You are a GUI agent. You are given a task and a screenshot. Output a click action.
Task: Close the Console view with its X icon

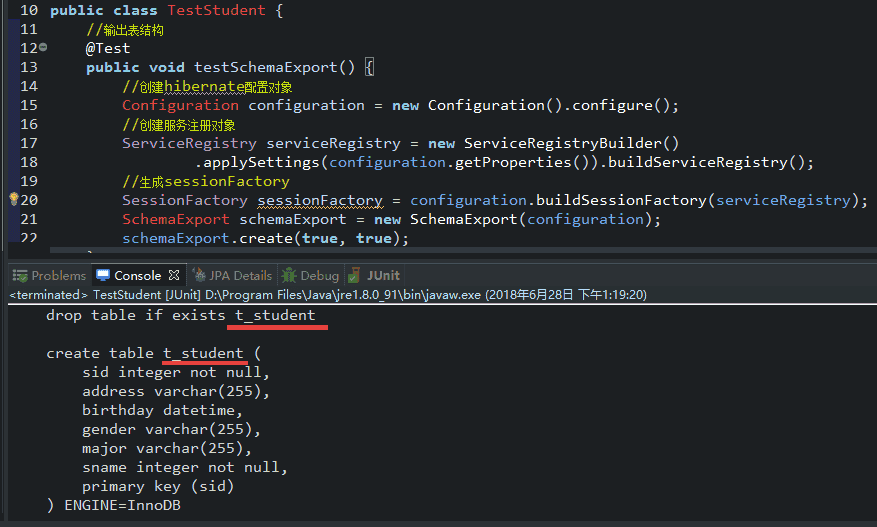tap(174, 275)
